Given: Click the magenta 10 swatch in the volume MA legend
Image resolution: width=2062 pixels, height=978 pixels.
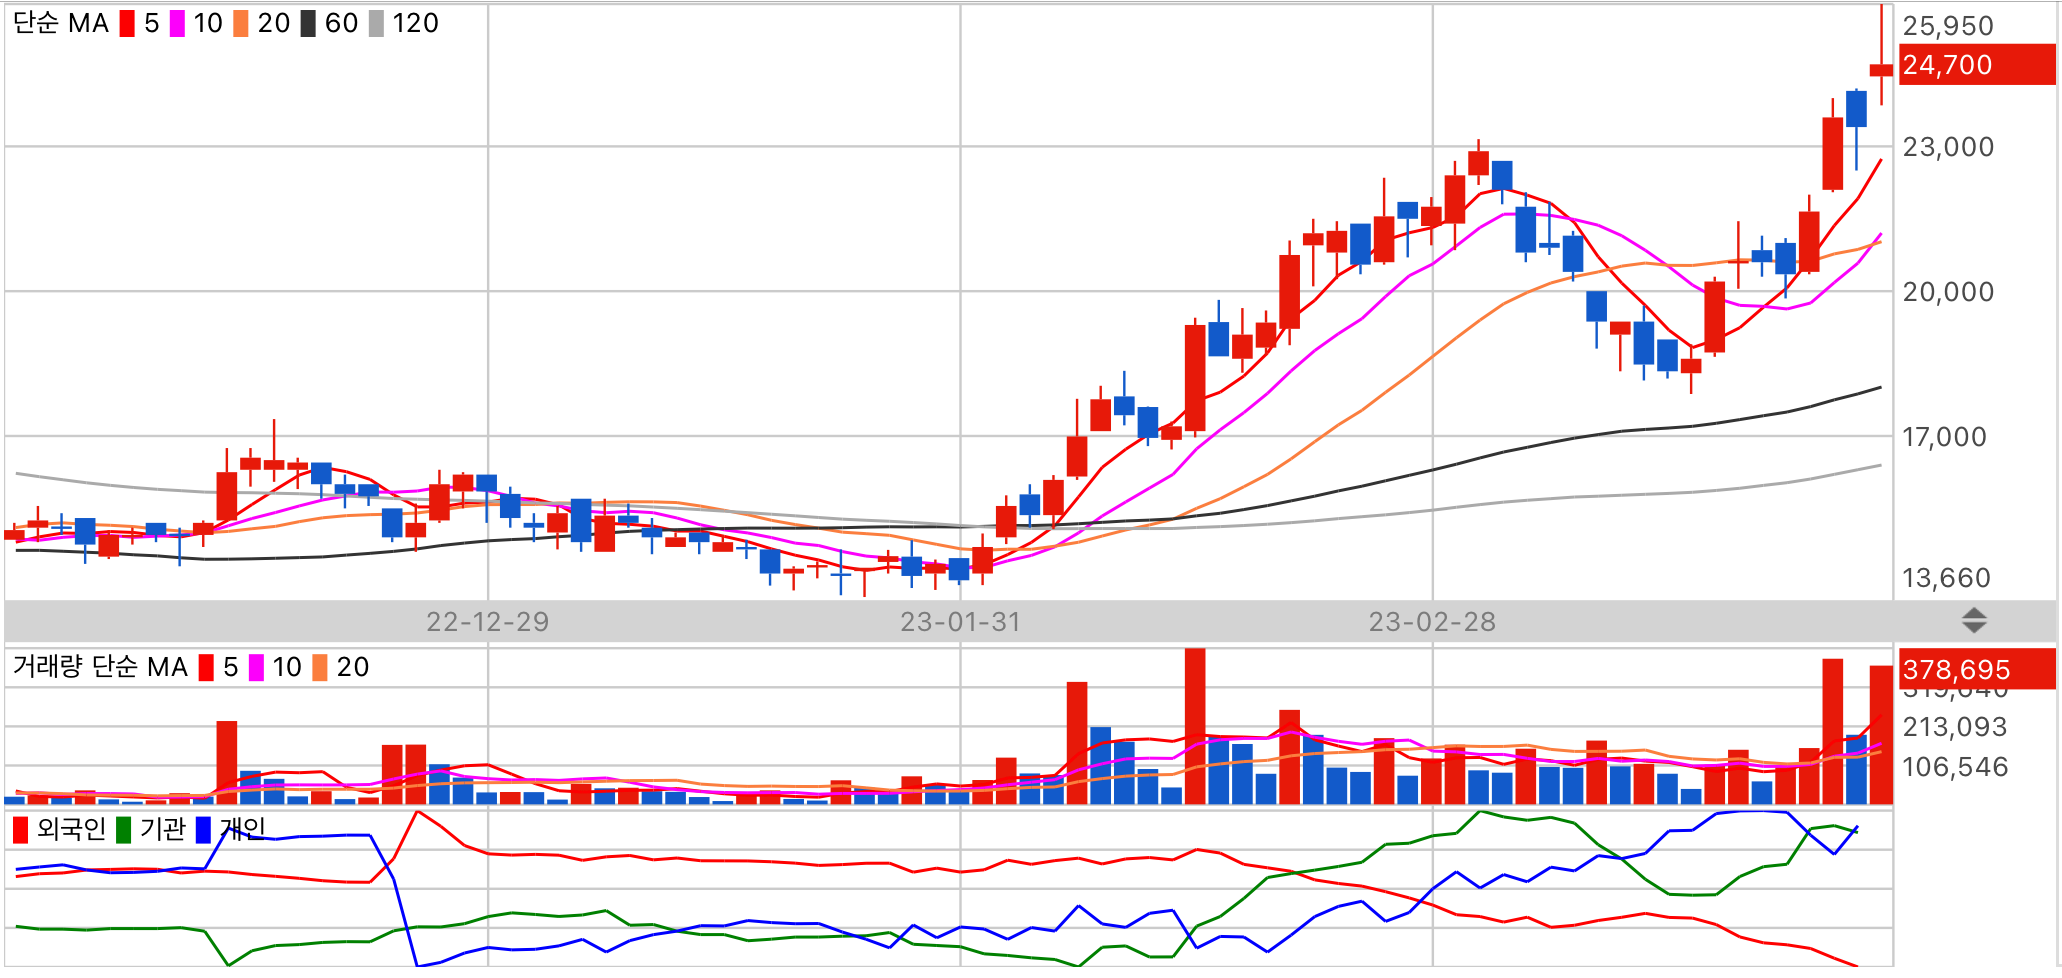Looking at the screenshot, I should 256,667.
